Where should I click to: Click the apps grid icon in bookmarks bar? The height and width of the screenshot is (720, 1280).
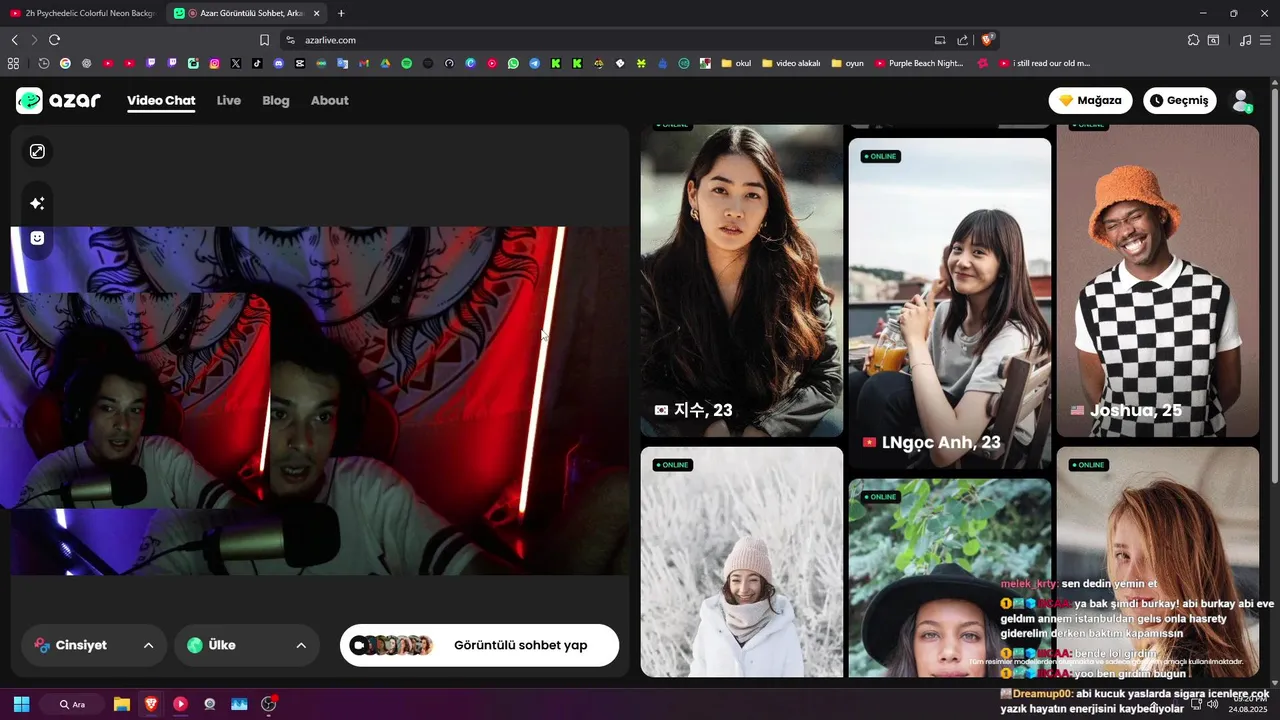coord(13,63)
